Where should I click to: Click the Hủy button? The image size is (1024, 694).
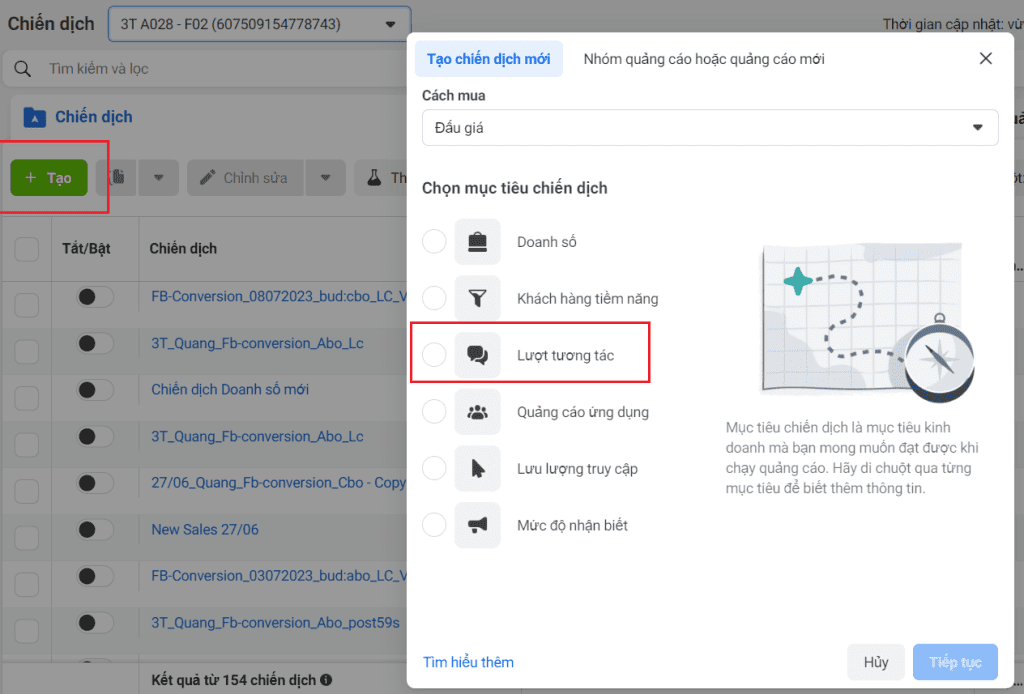pos(876,662)
